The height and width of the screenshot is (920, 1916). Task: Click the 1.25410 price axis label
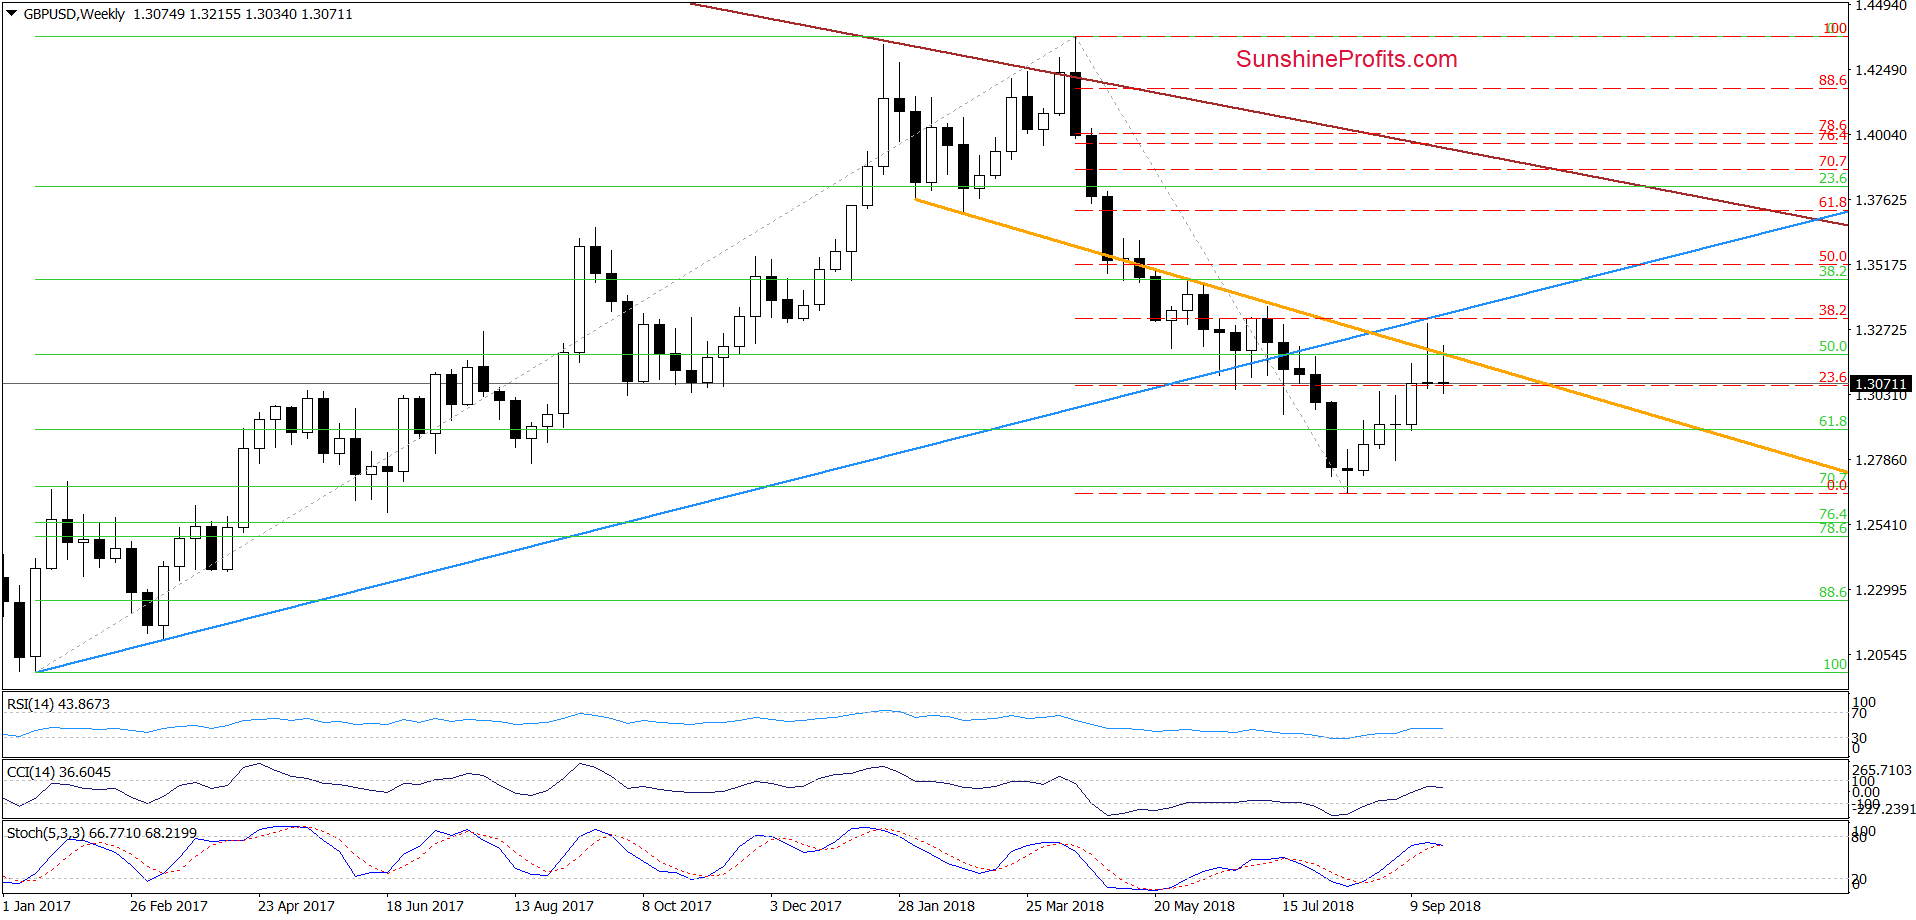(x=1880, y=525)
